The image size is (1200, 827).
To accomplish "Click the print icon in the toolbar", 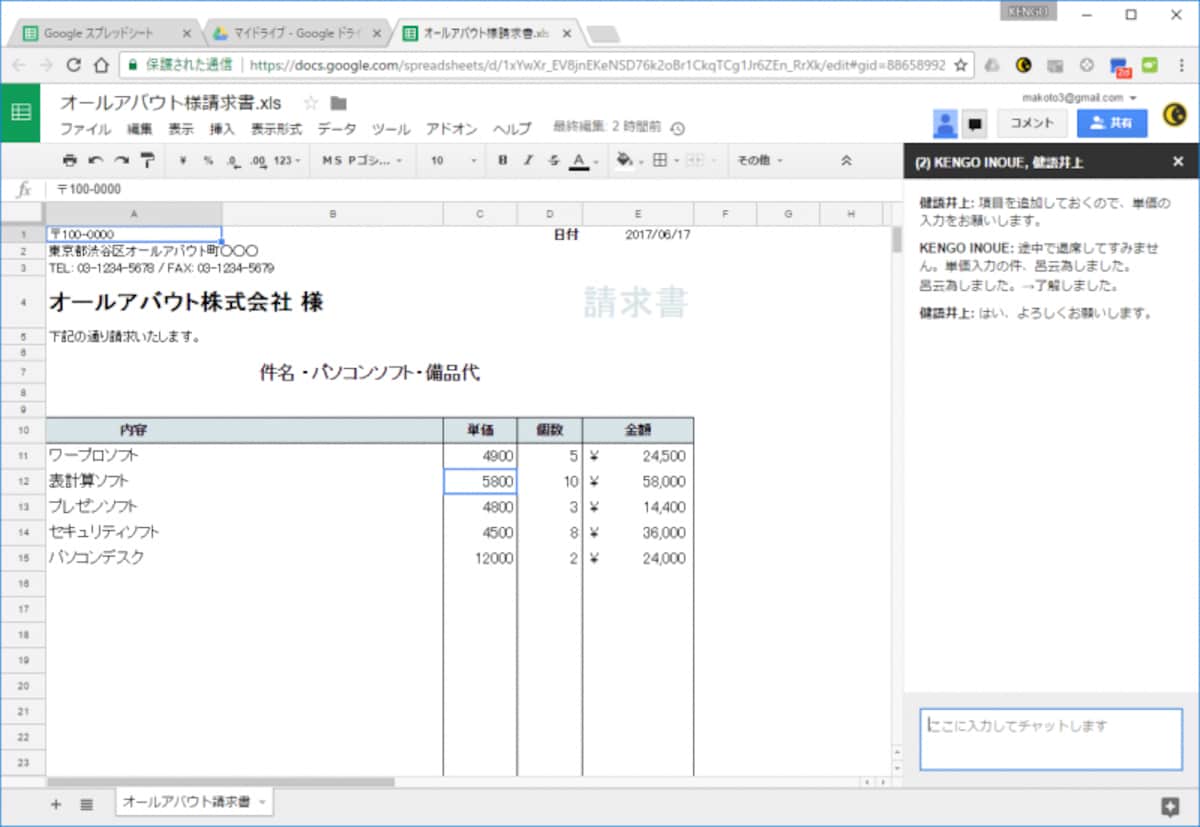I will point(69,160).
